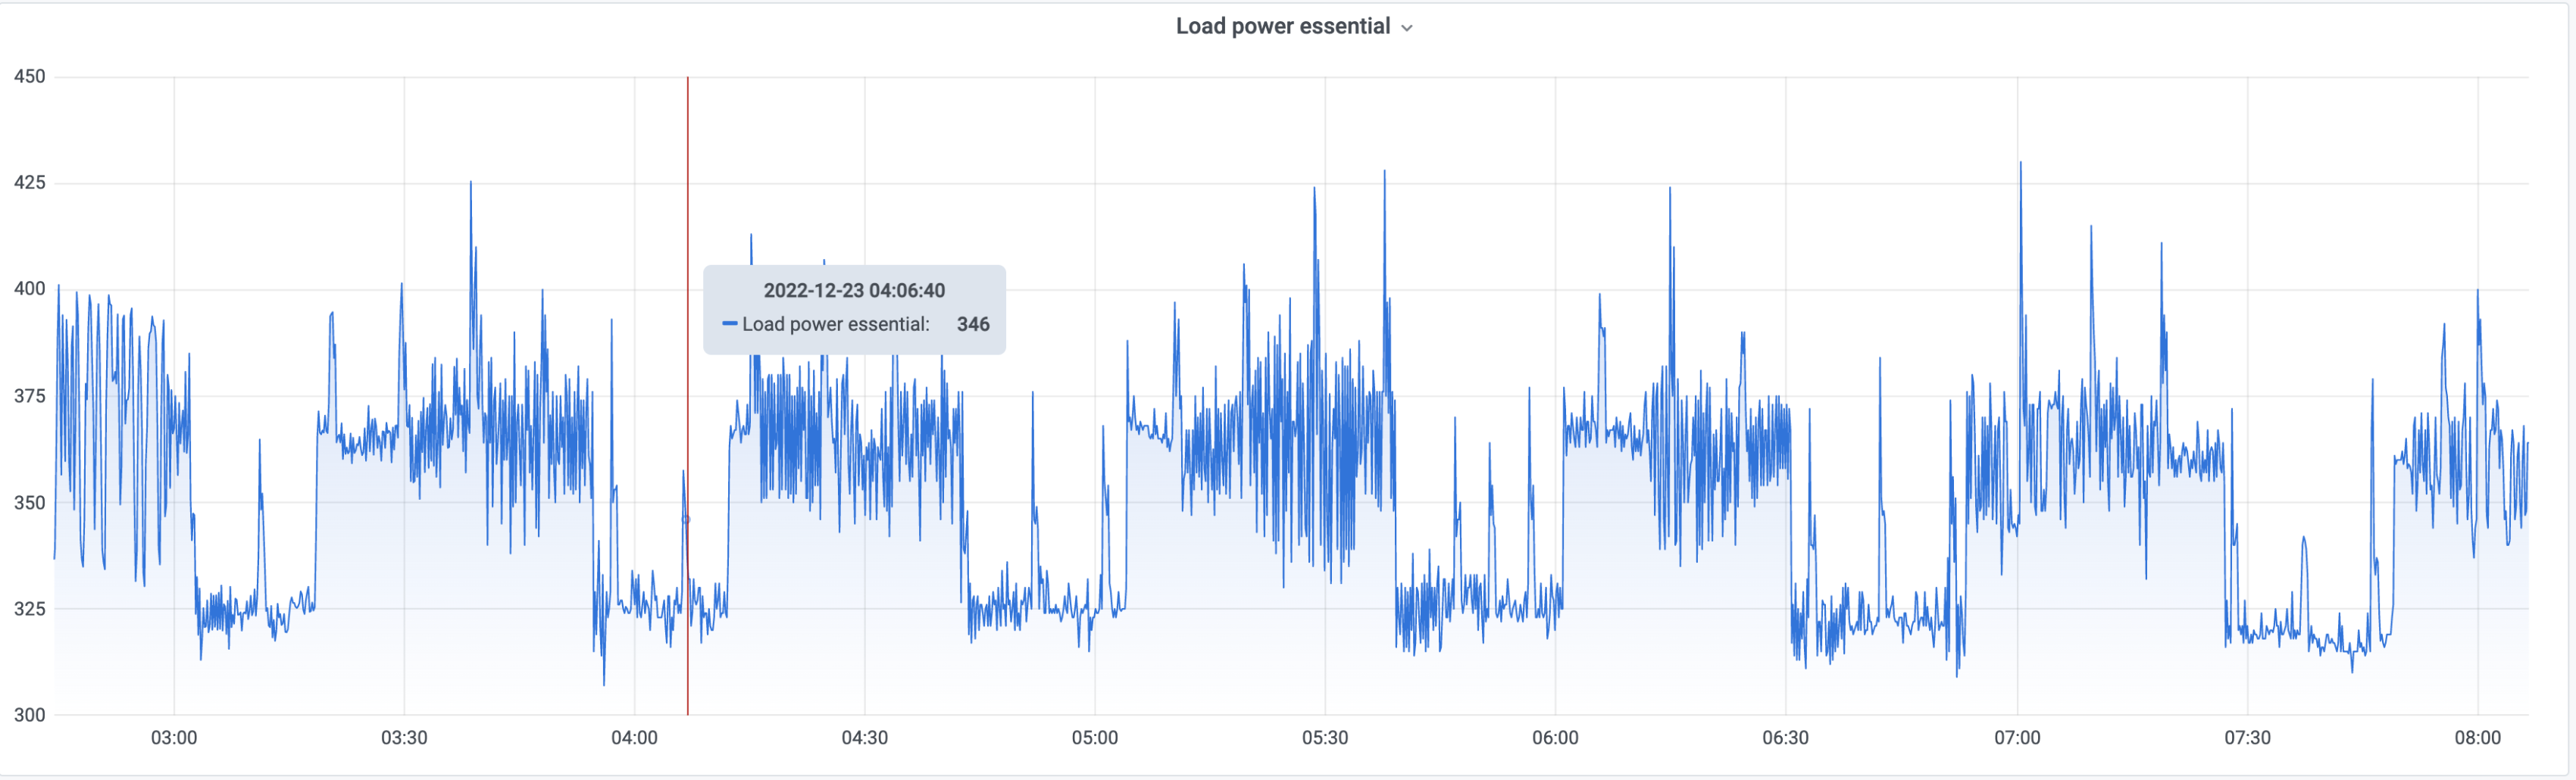This screenshot has height=780, width=2576.
Task: Click the hovered data point on the crosshair
Action: click(686, 519)
